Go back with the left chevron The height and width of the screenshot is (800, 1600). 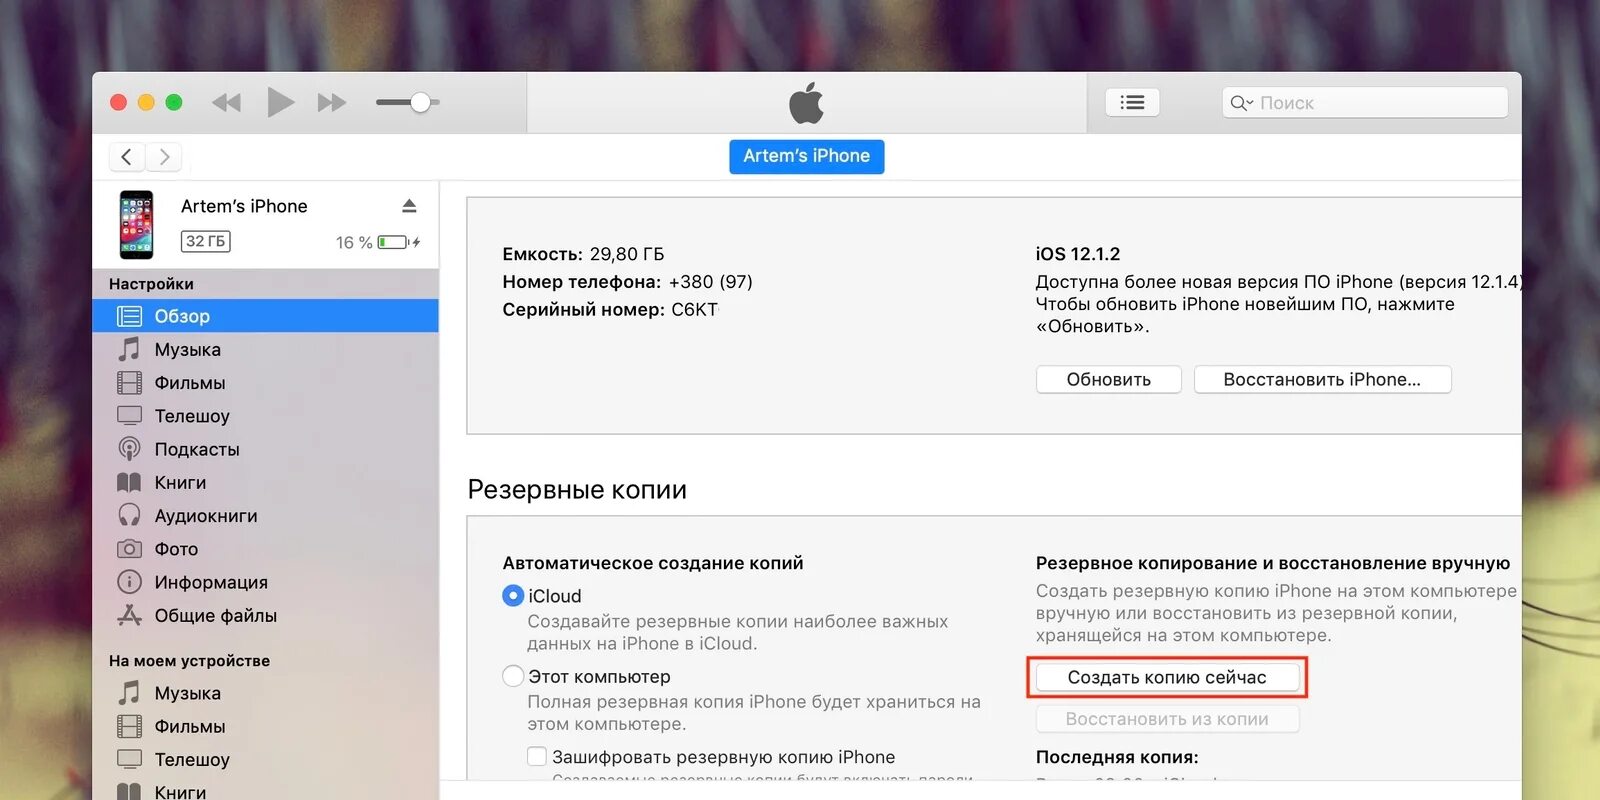click(x=126, y=157)
